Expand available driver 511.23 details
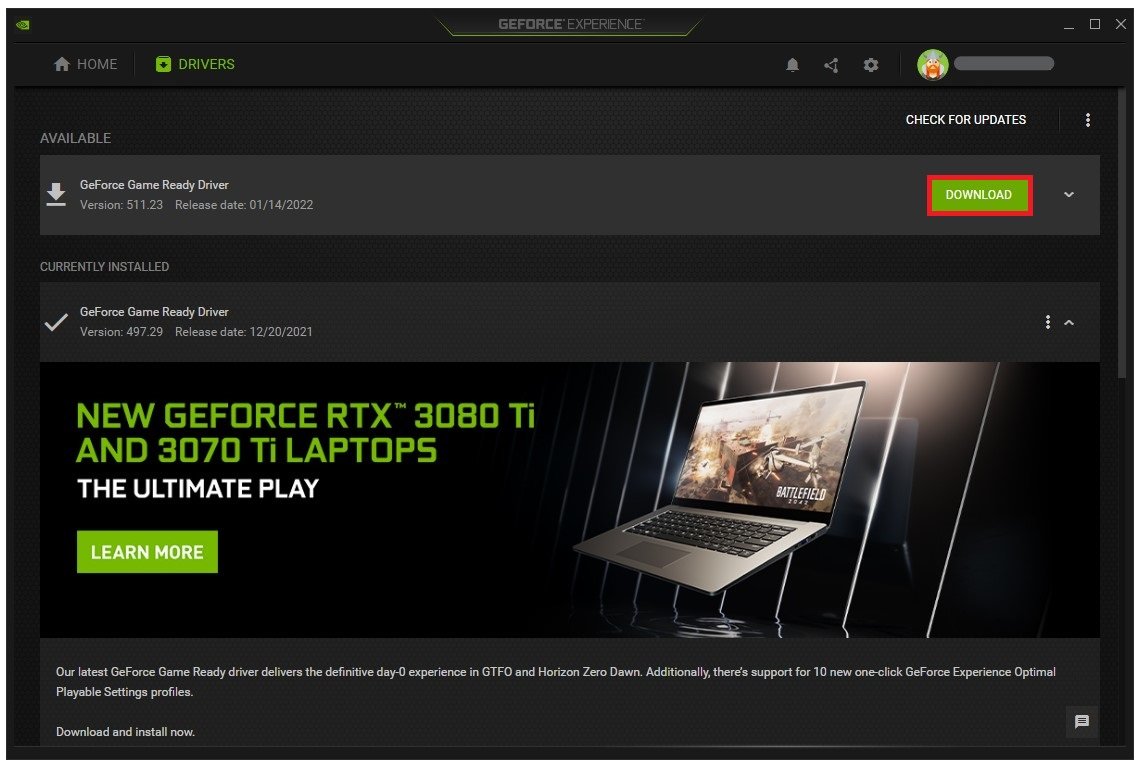The height and width of the screenshot is (765, 1144). [x=1069, y=195]
